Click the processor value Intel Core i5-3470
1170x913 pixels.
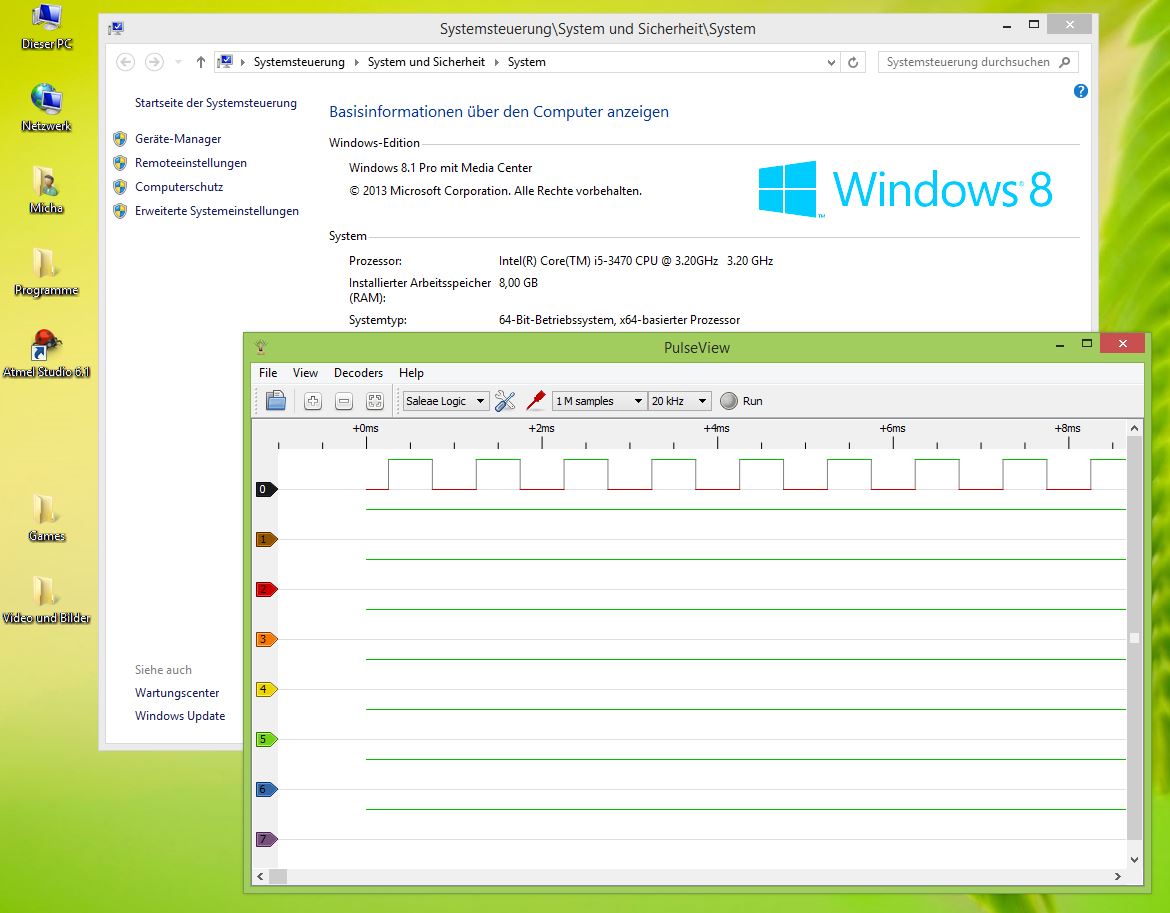pos(636,261)
